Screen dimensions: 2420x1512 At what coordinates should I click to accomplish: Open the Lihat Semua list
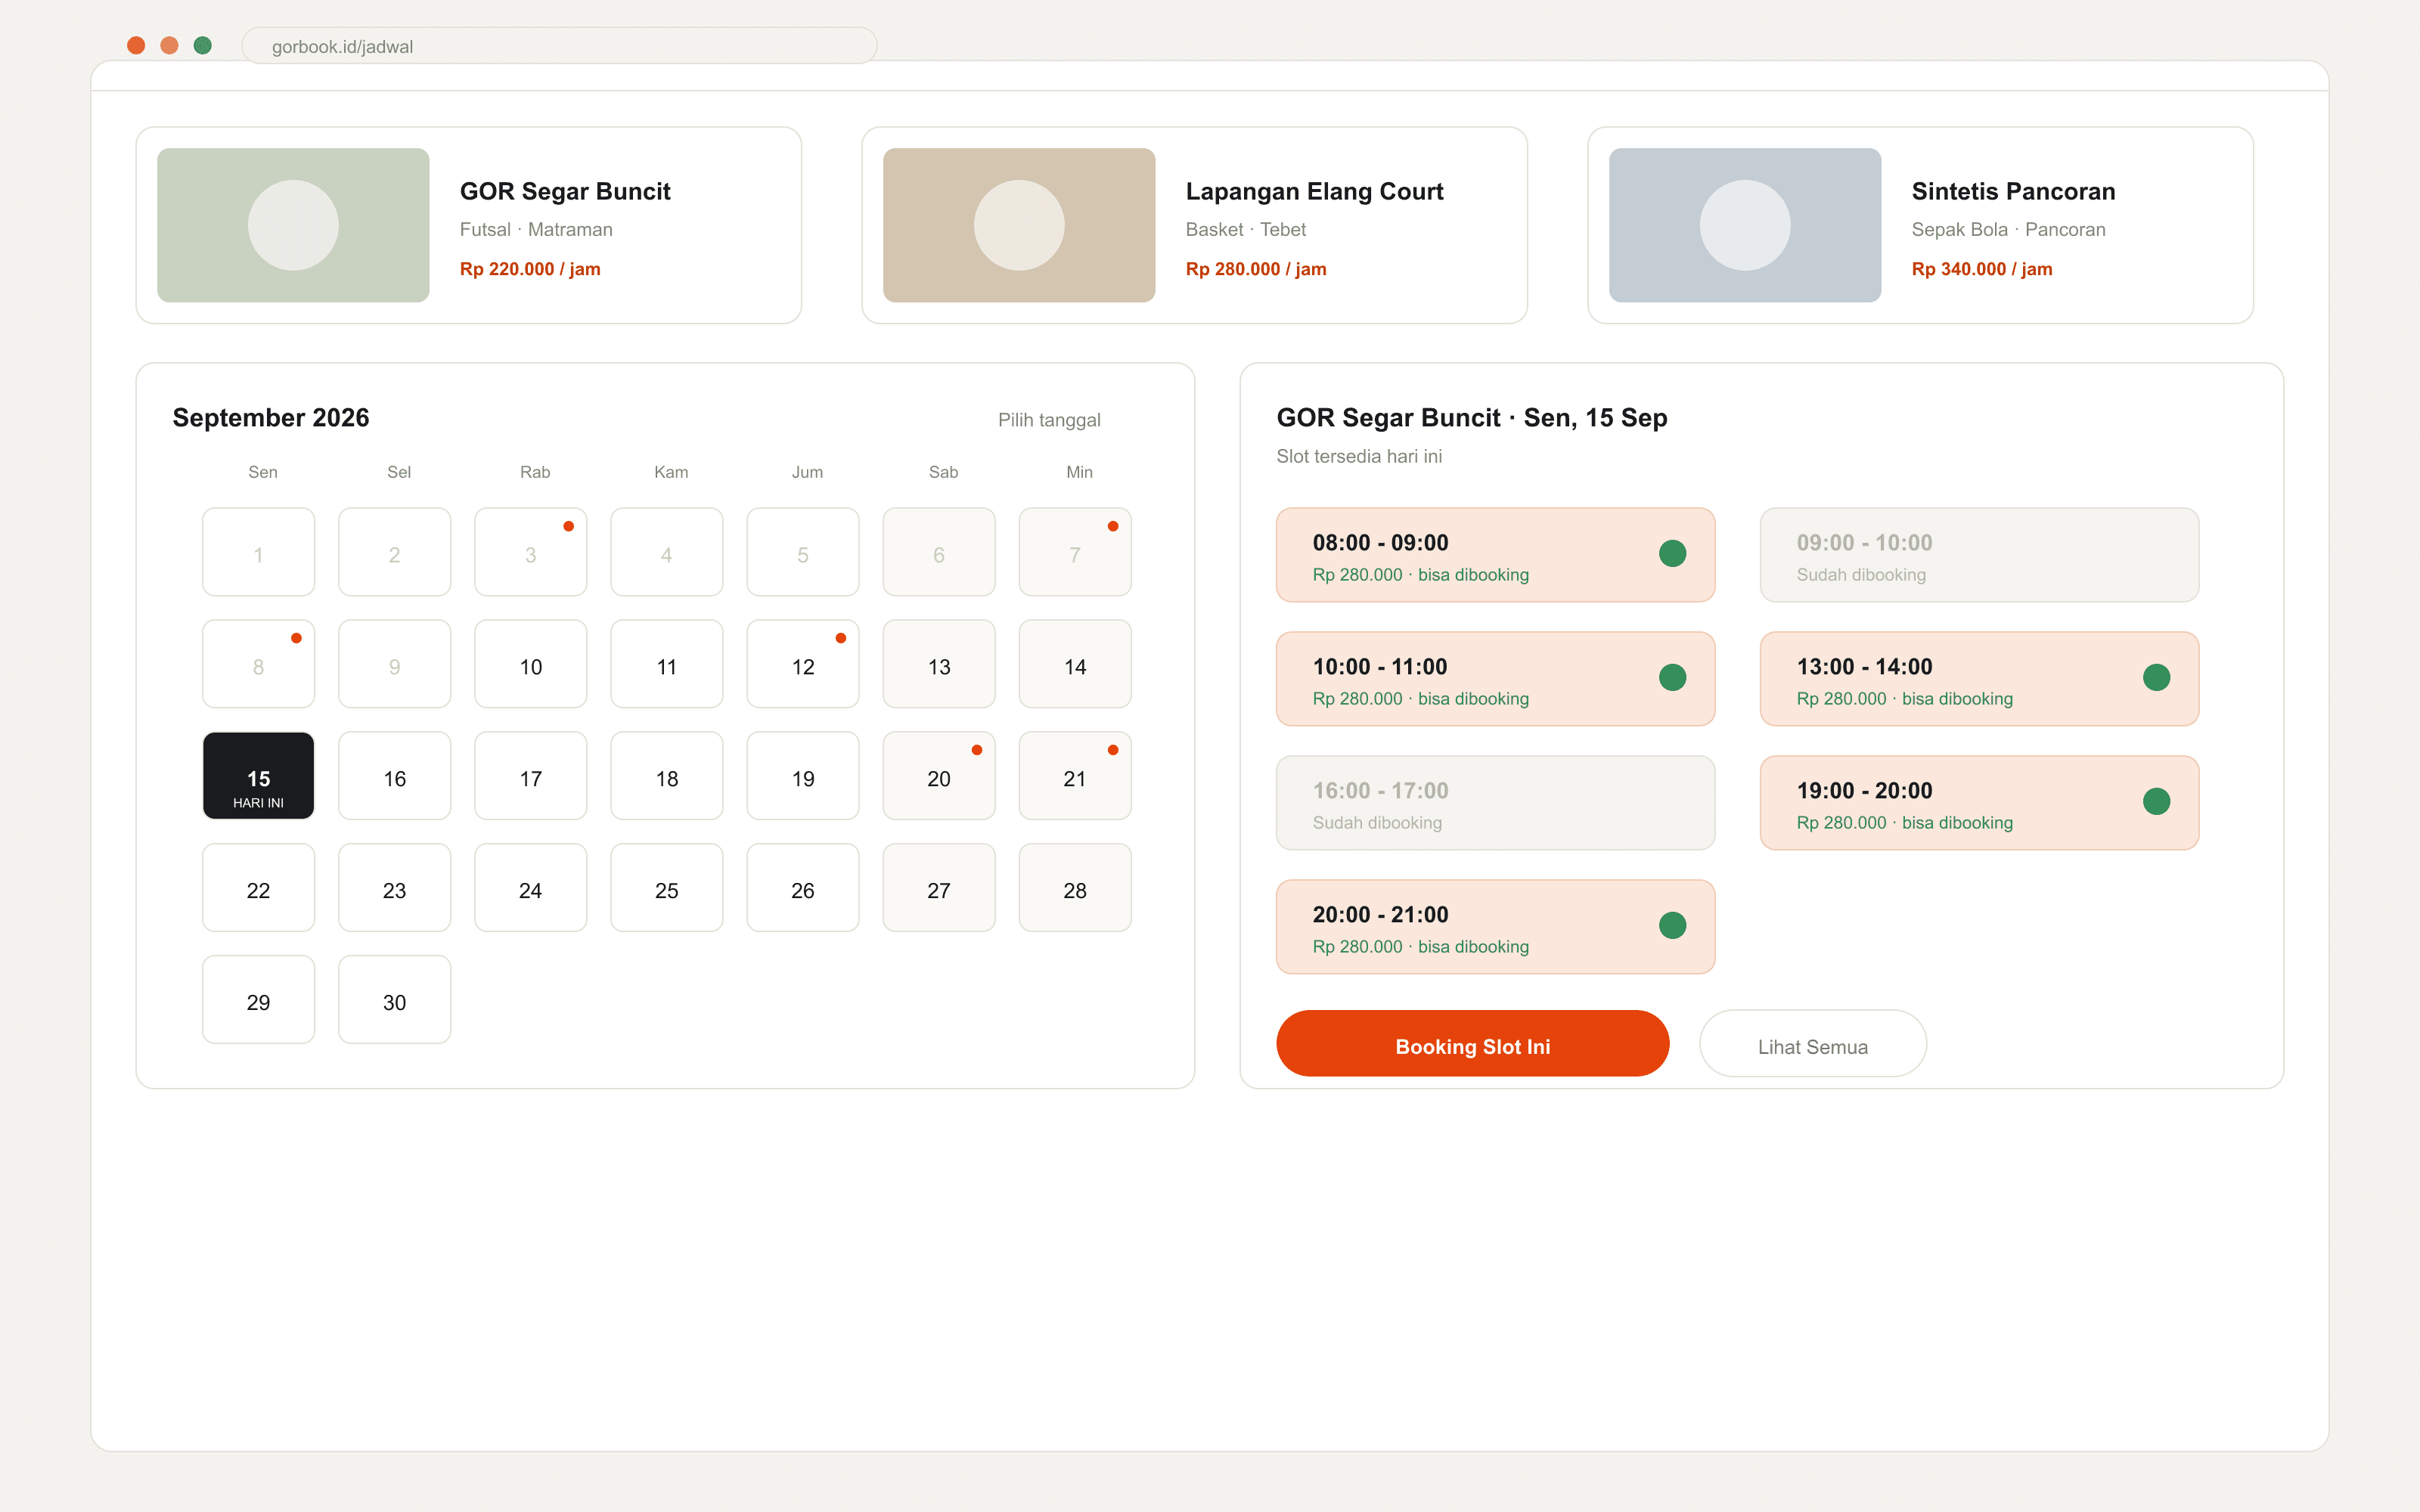pos(1812,1044)
